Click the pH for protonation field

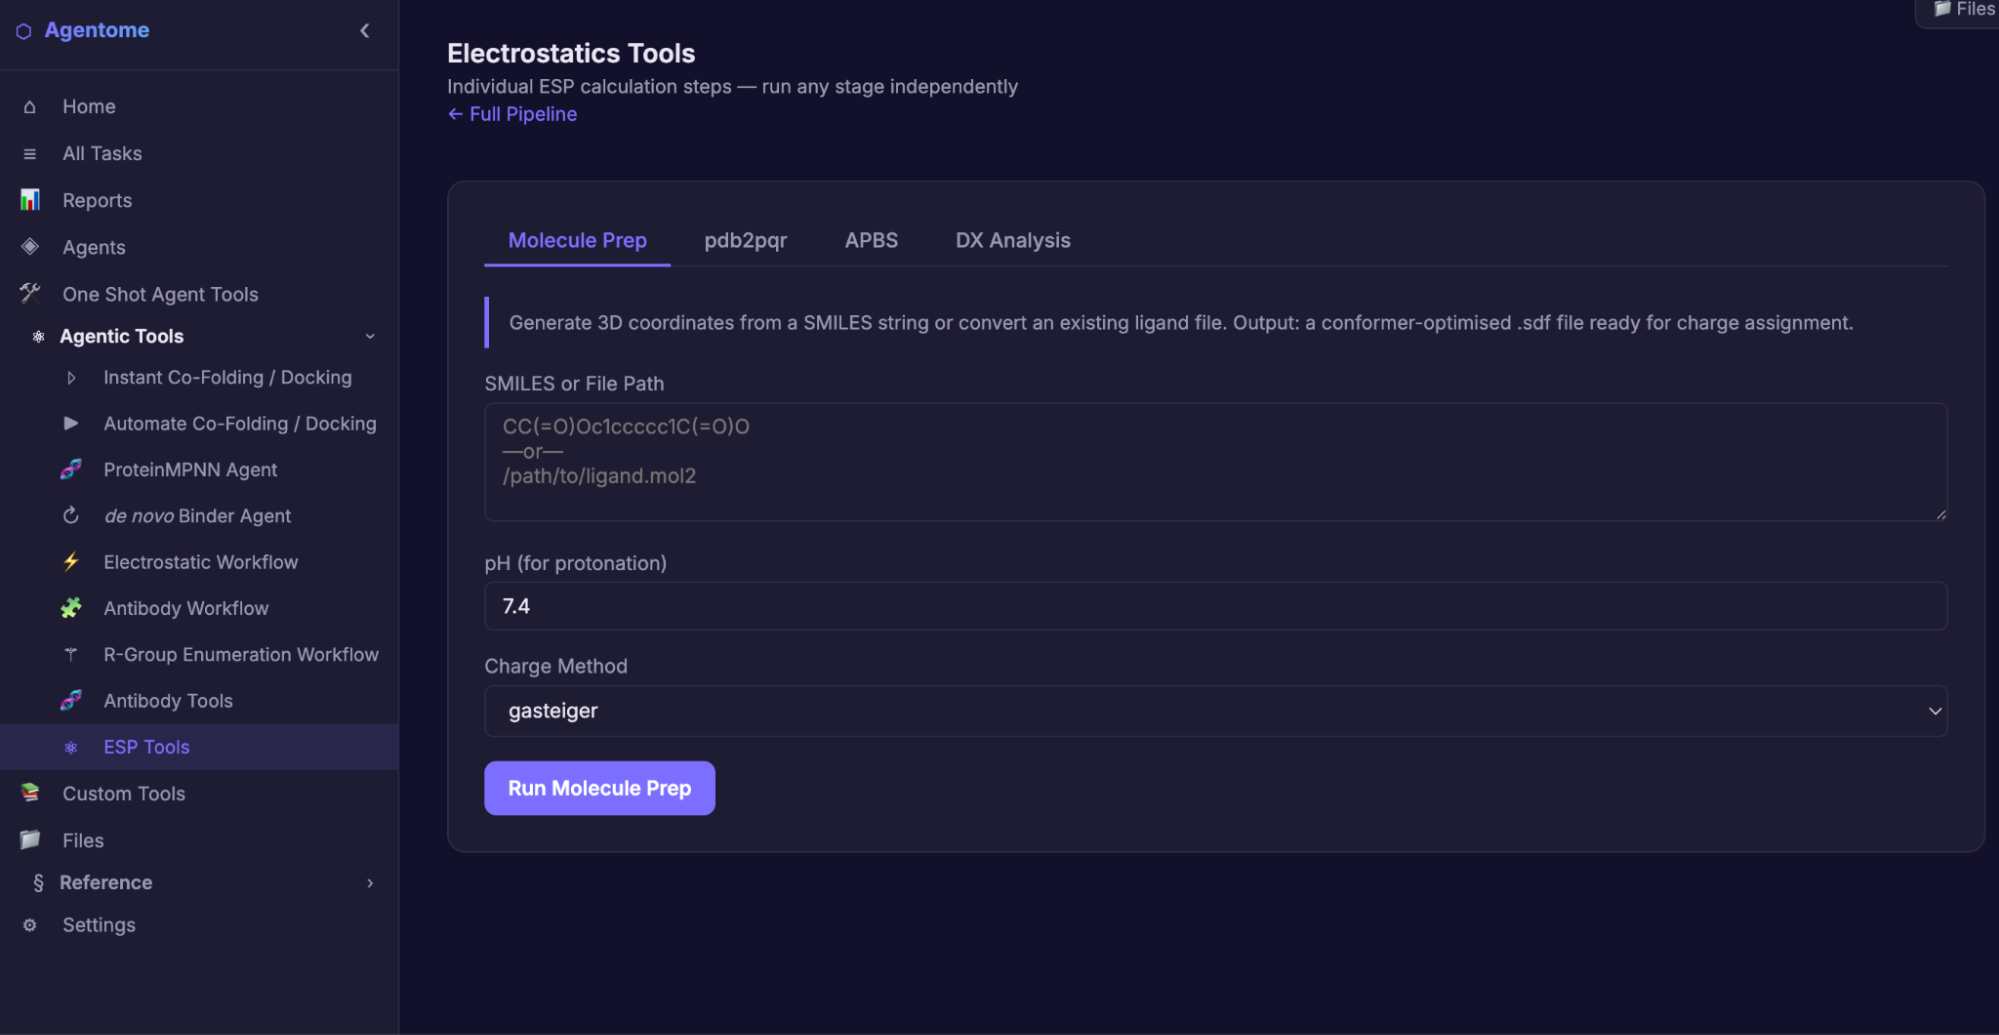pos(1215,606)
